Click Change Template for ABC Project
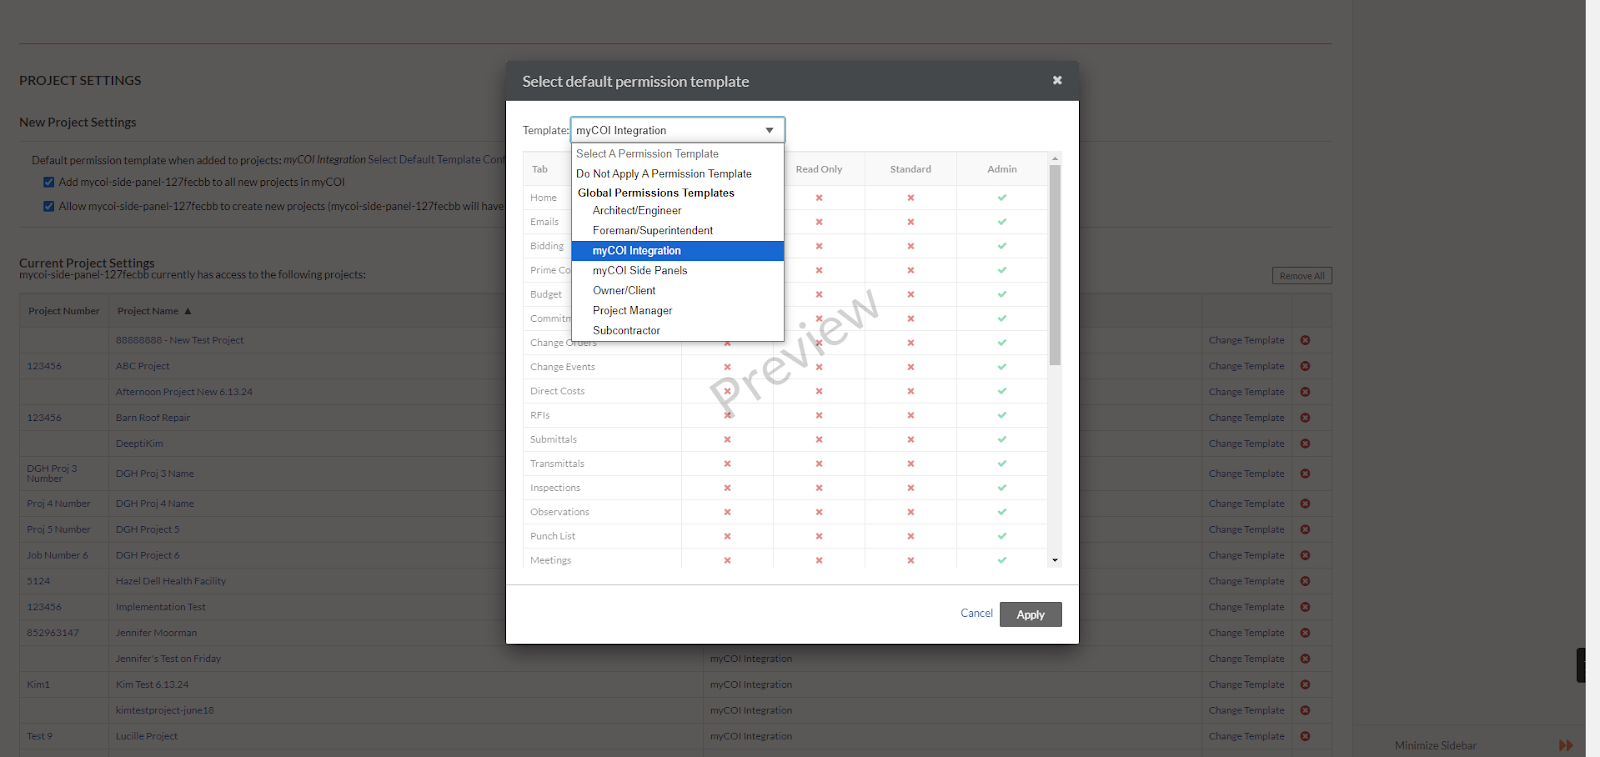1600x757 pixels. 1246,367
